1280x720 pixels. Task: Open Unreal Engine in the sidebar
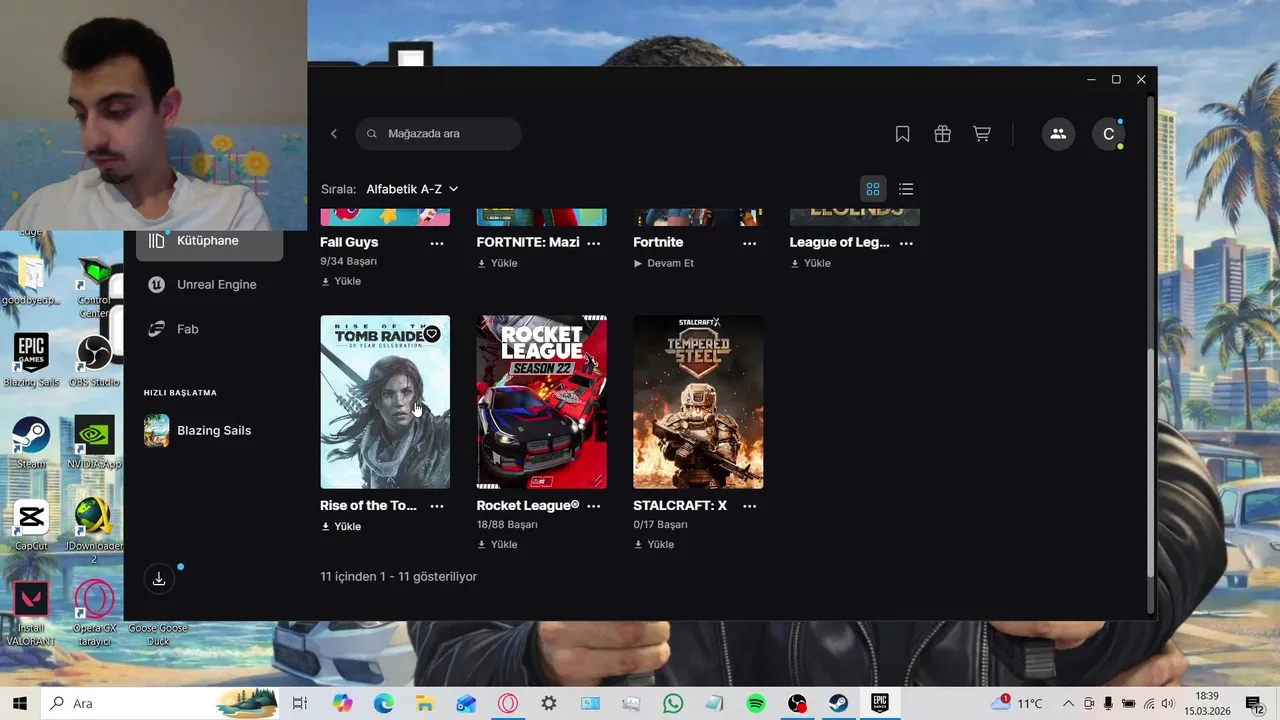tap(209, 285)
